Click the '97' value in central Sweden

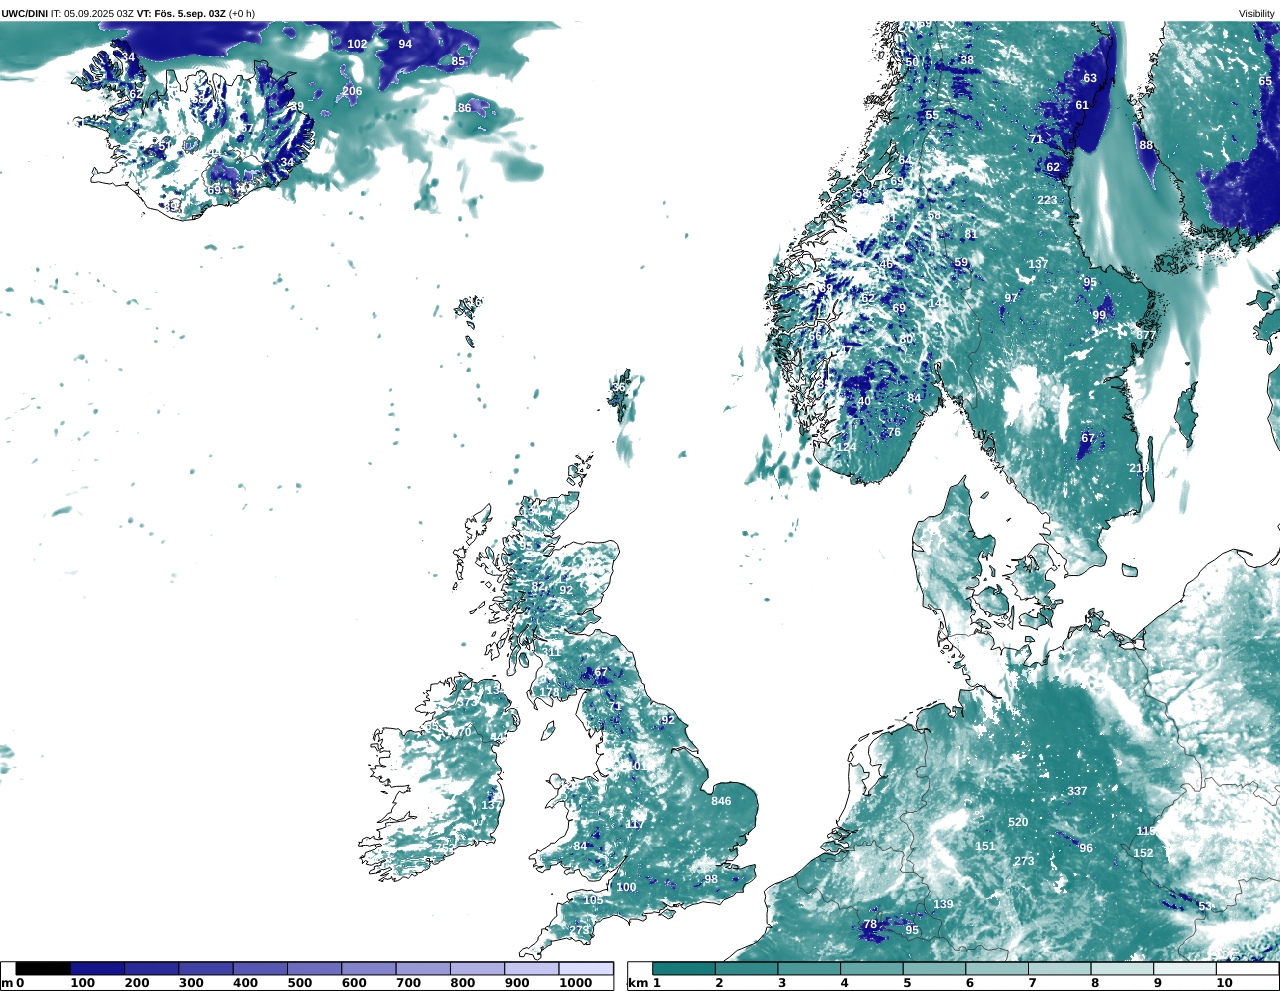[1011, 298]
